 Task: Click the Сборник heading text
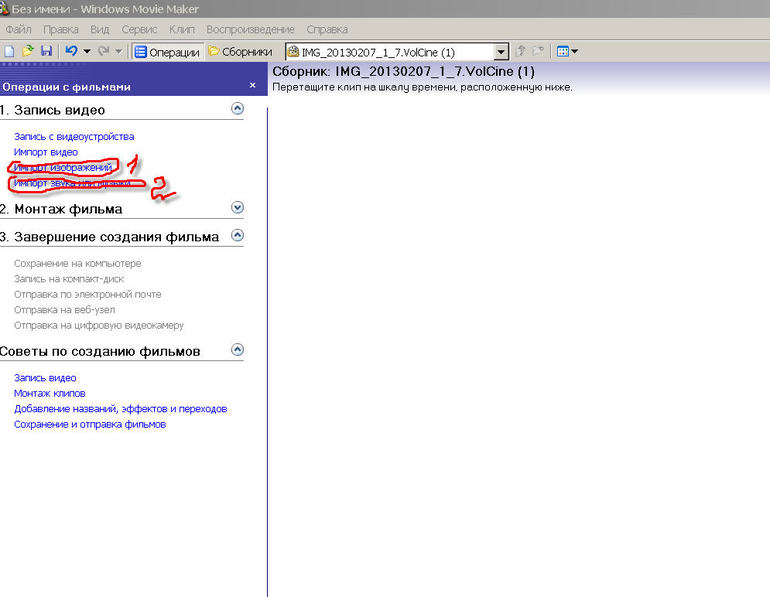click(403, 72)
